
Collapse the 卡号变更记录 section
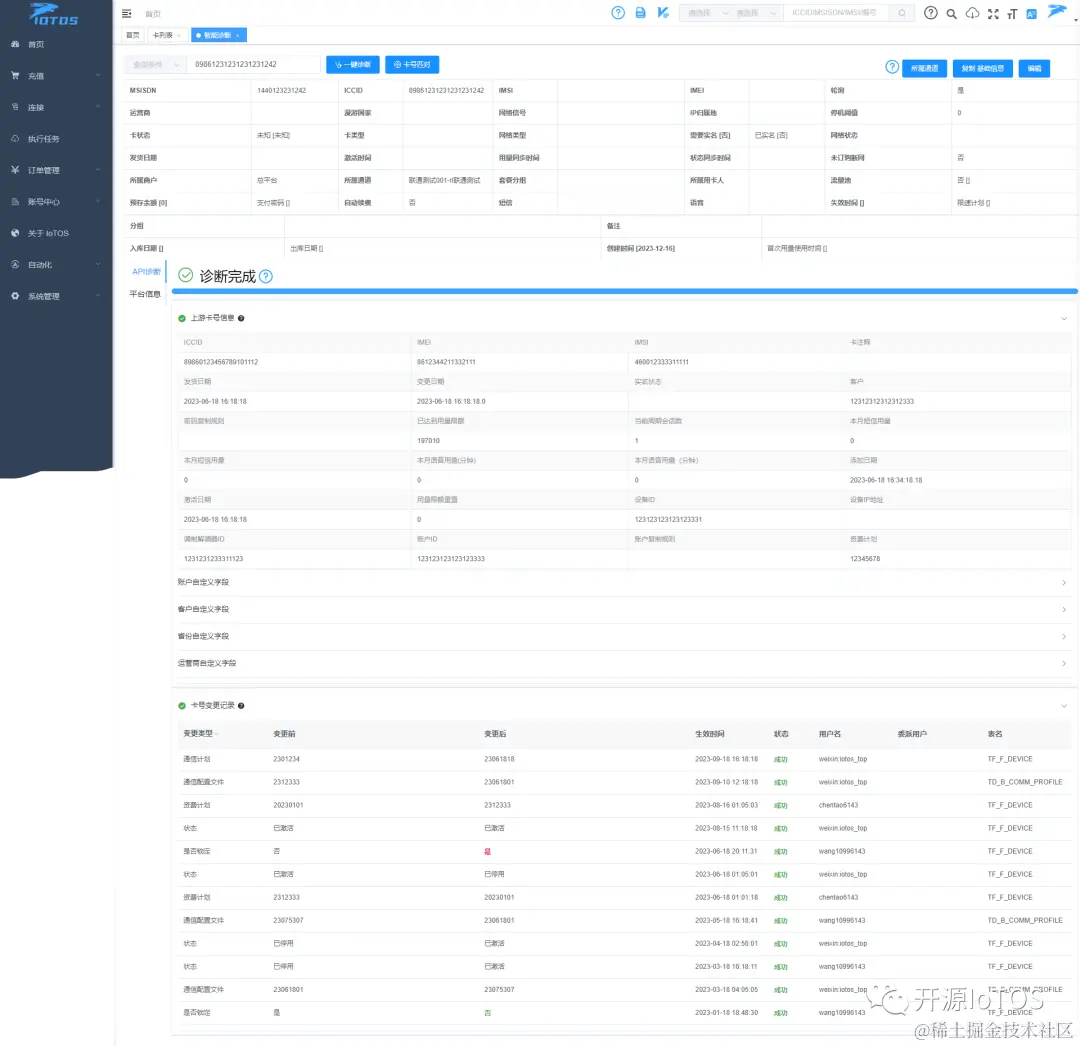click(x=1064, y=706)
